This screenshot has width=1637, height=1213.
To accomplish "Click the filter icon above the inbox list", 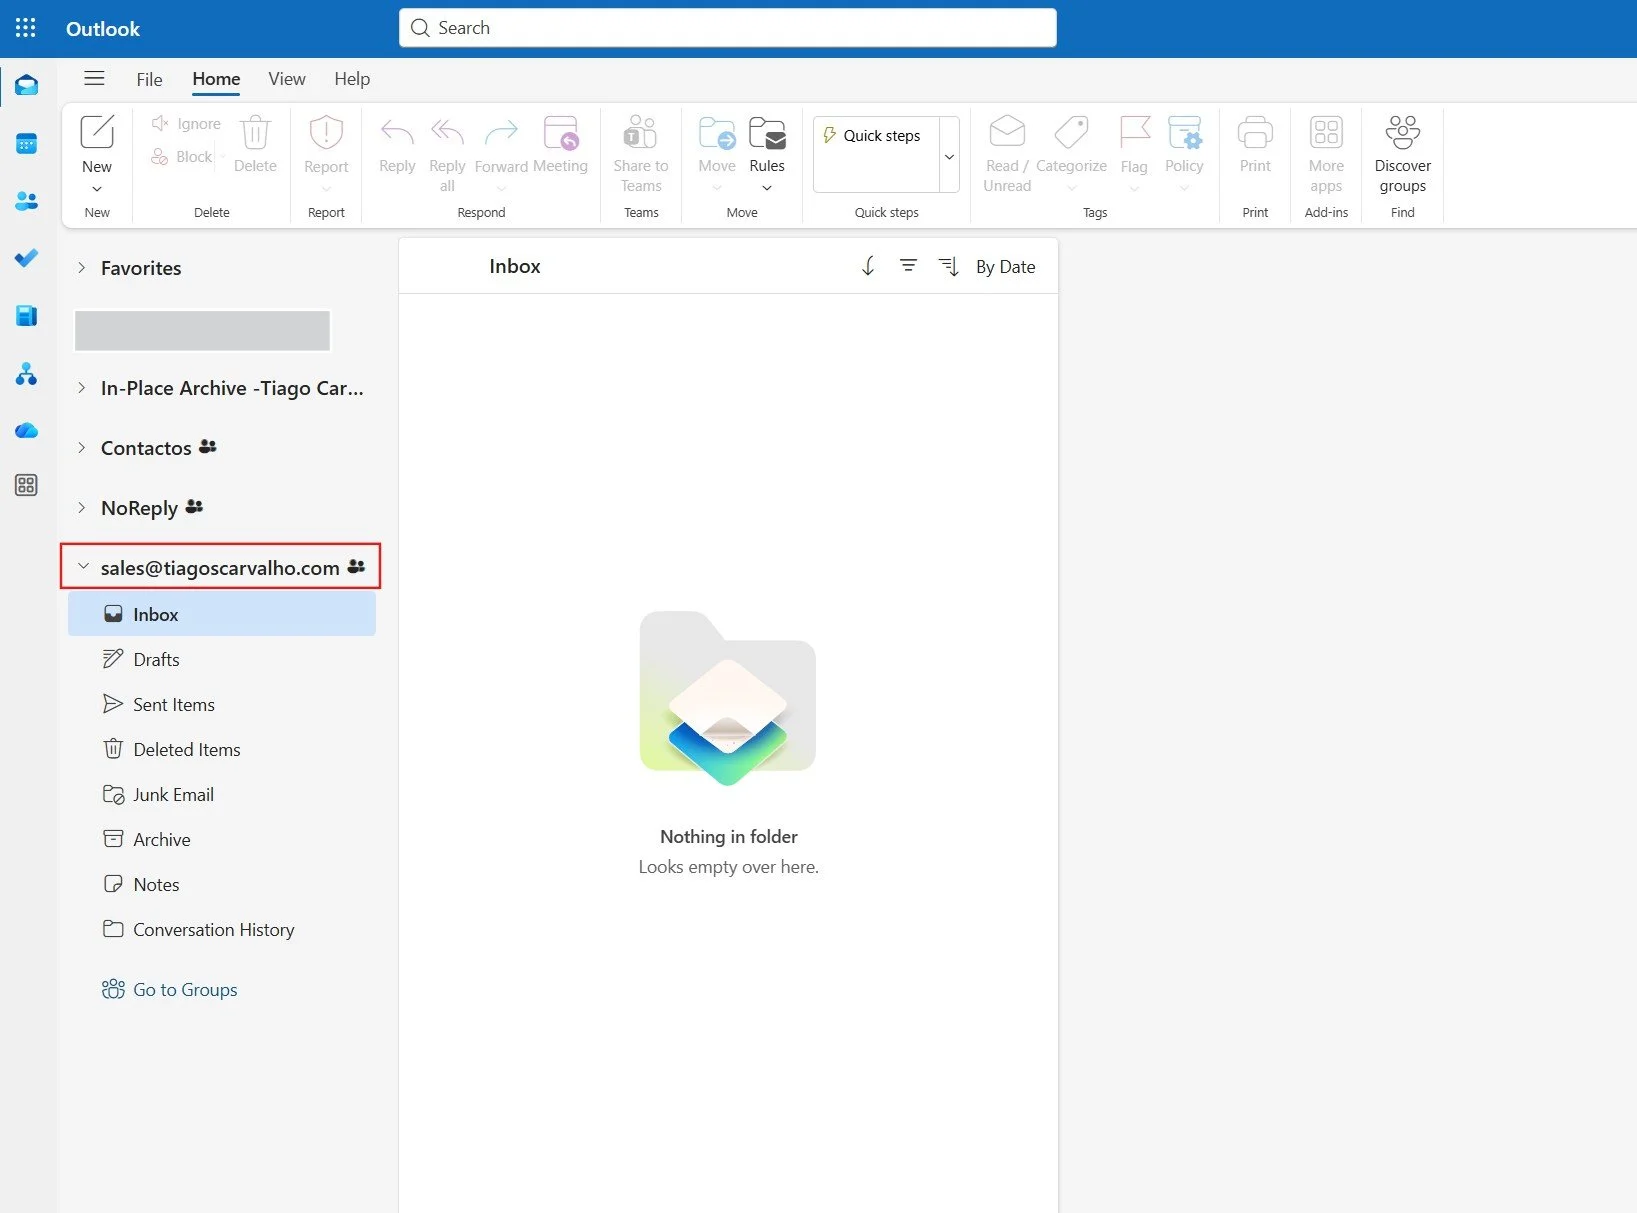I will 909,266.
